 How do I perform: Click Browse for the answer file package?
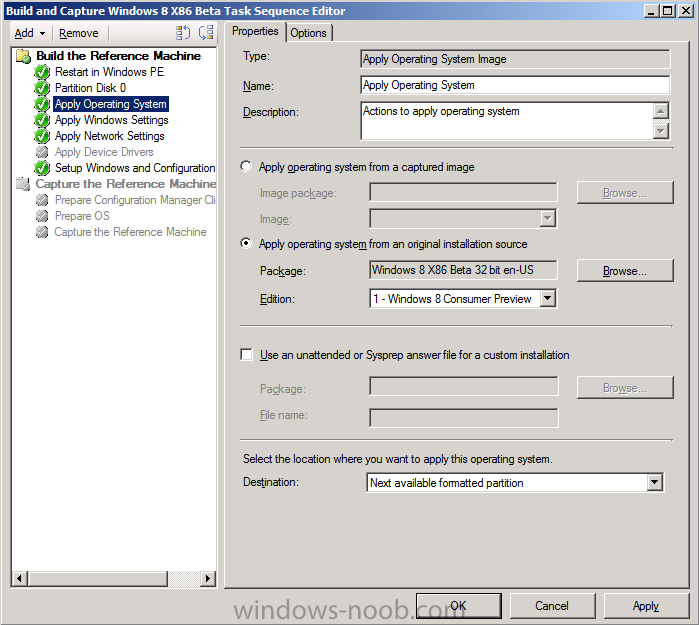[625, 388]
